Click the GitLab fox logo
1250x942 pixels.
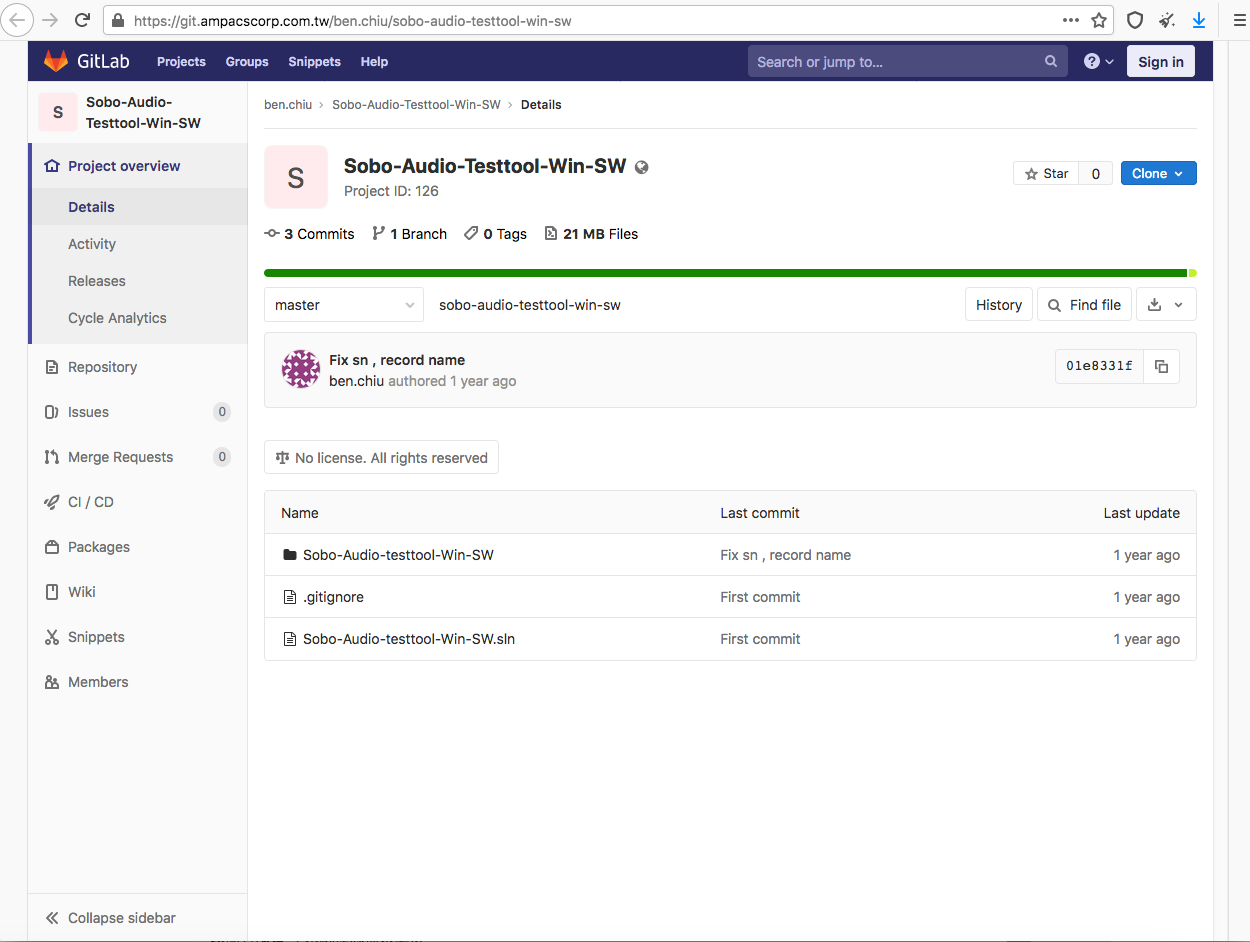[56, 61]
